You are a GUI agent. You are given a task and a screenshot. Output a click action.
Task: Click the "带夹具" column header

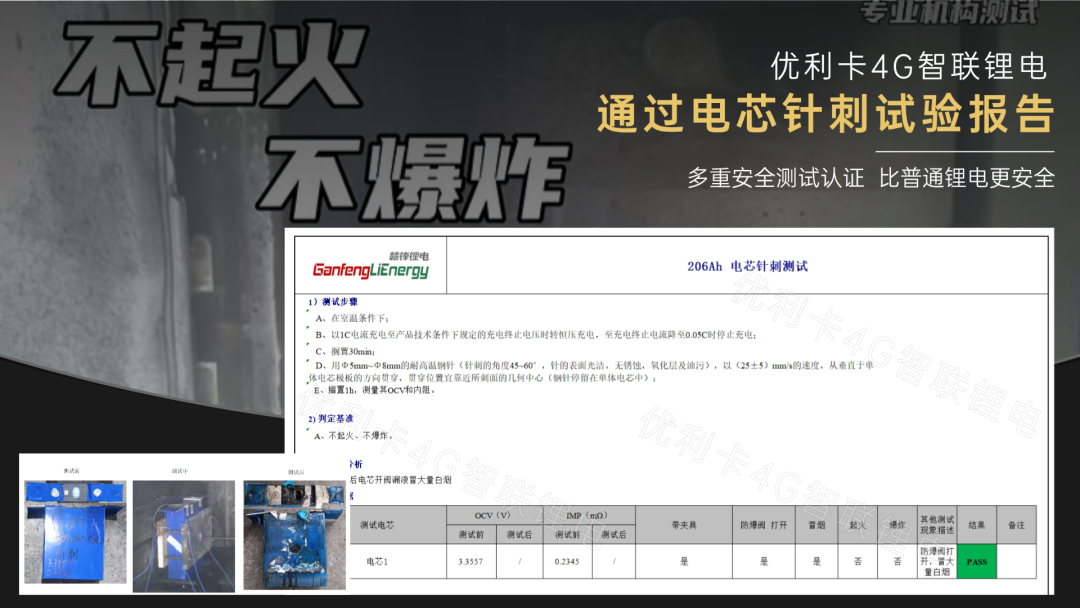point(684,525)
